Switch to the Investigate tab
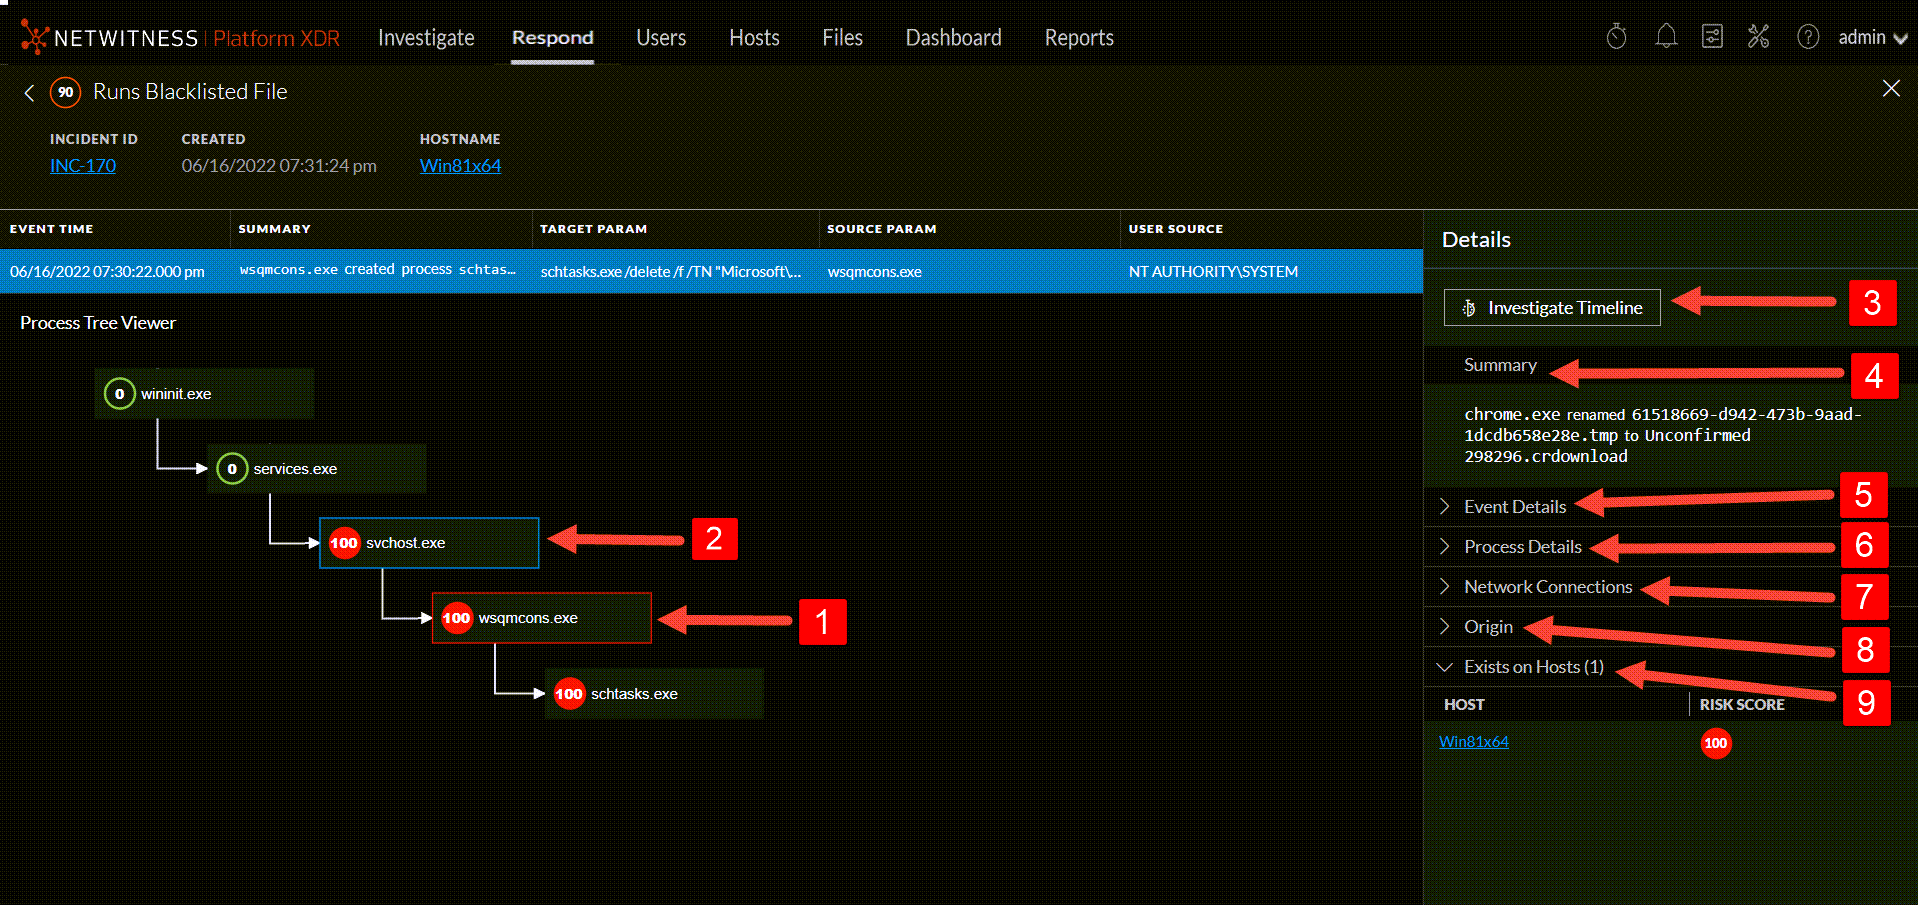 coord(425,37)
